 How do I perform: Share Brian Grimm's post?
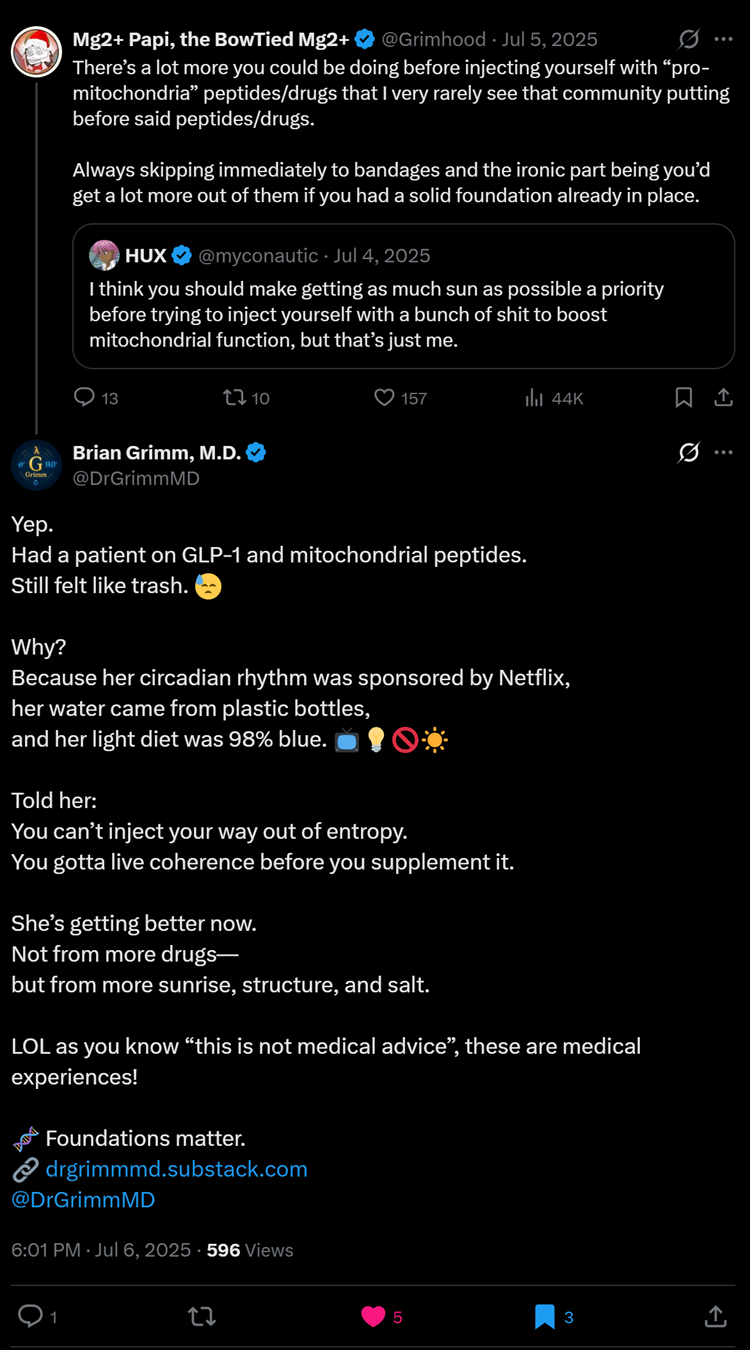[715, 1317]
